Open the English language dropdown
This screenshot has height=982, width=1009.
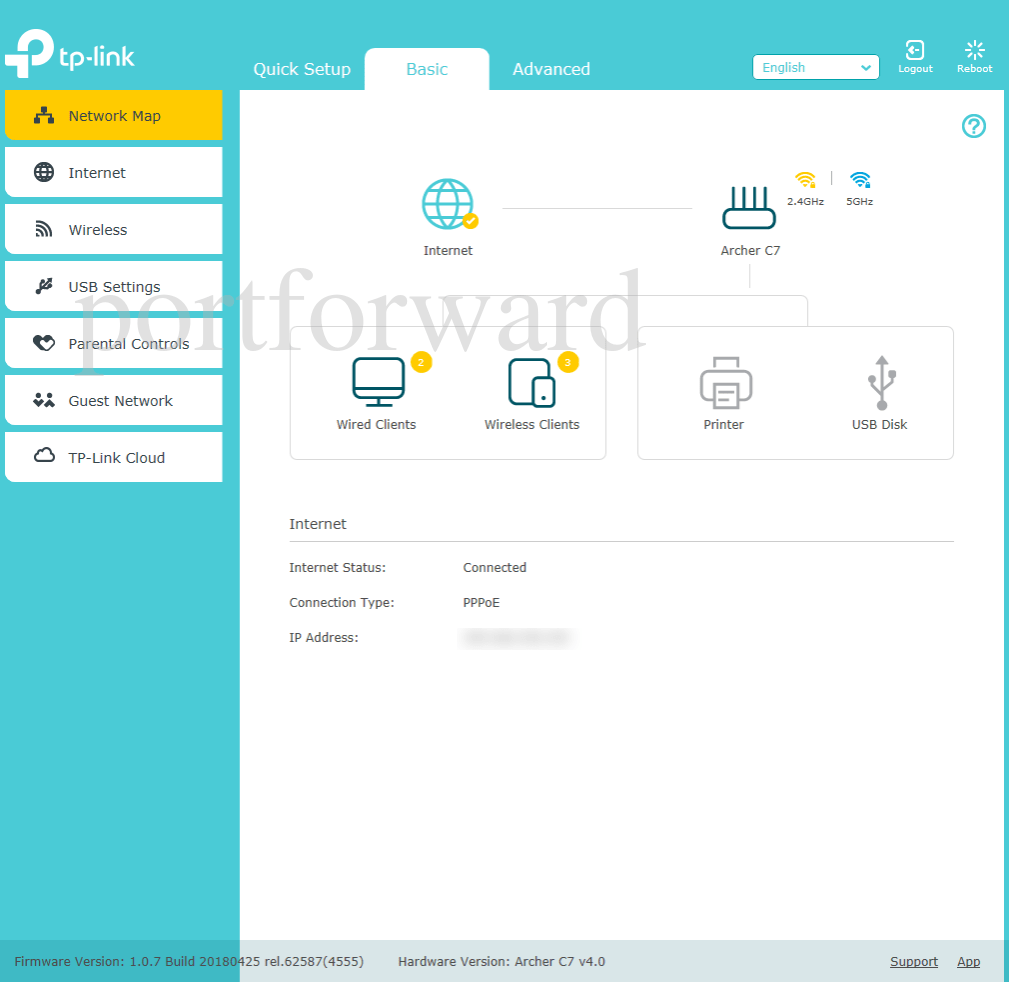pyautogui.click(x=815, y=67)
